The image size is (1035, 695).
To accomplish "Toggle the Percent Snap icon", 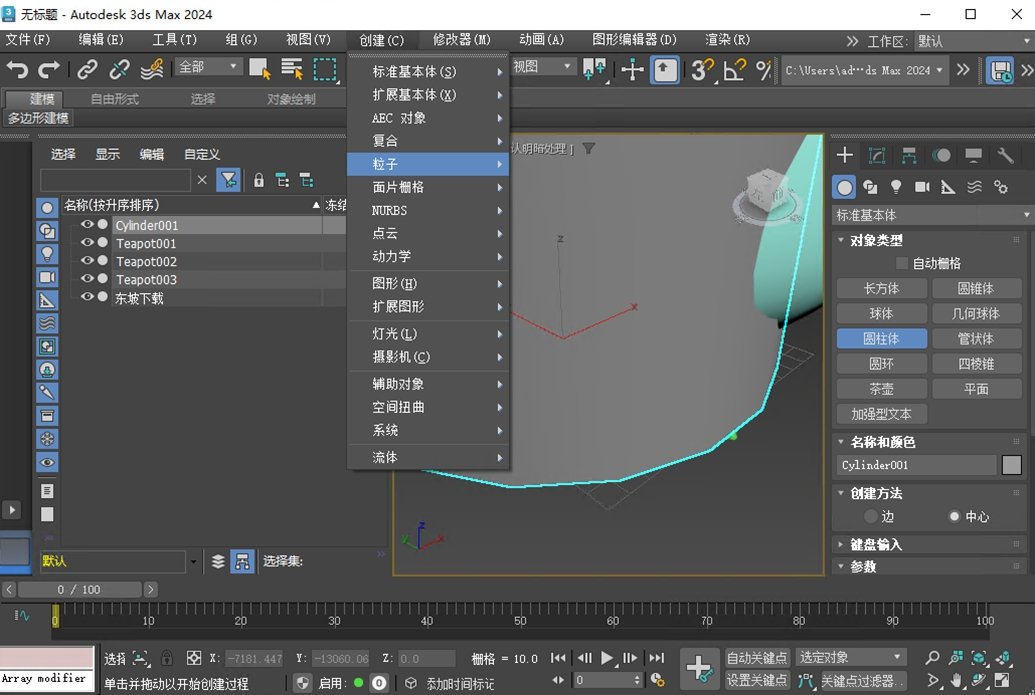I will click(x=764, y=69).
